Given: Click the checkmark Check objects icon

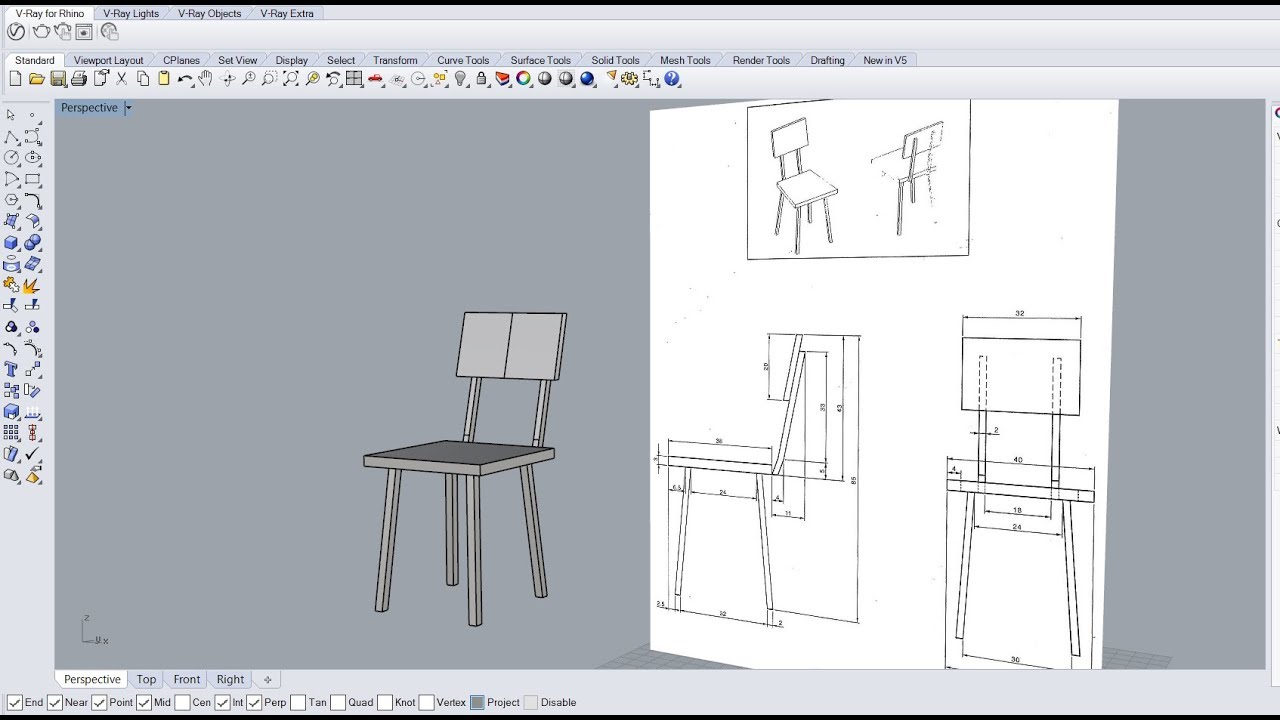Looking at the screenshot, I should 33,454.
